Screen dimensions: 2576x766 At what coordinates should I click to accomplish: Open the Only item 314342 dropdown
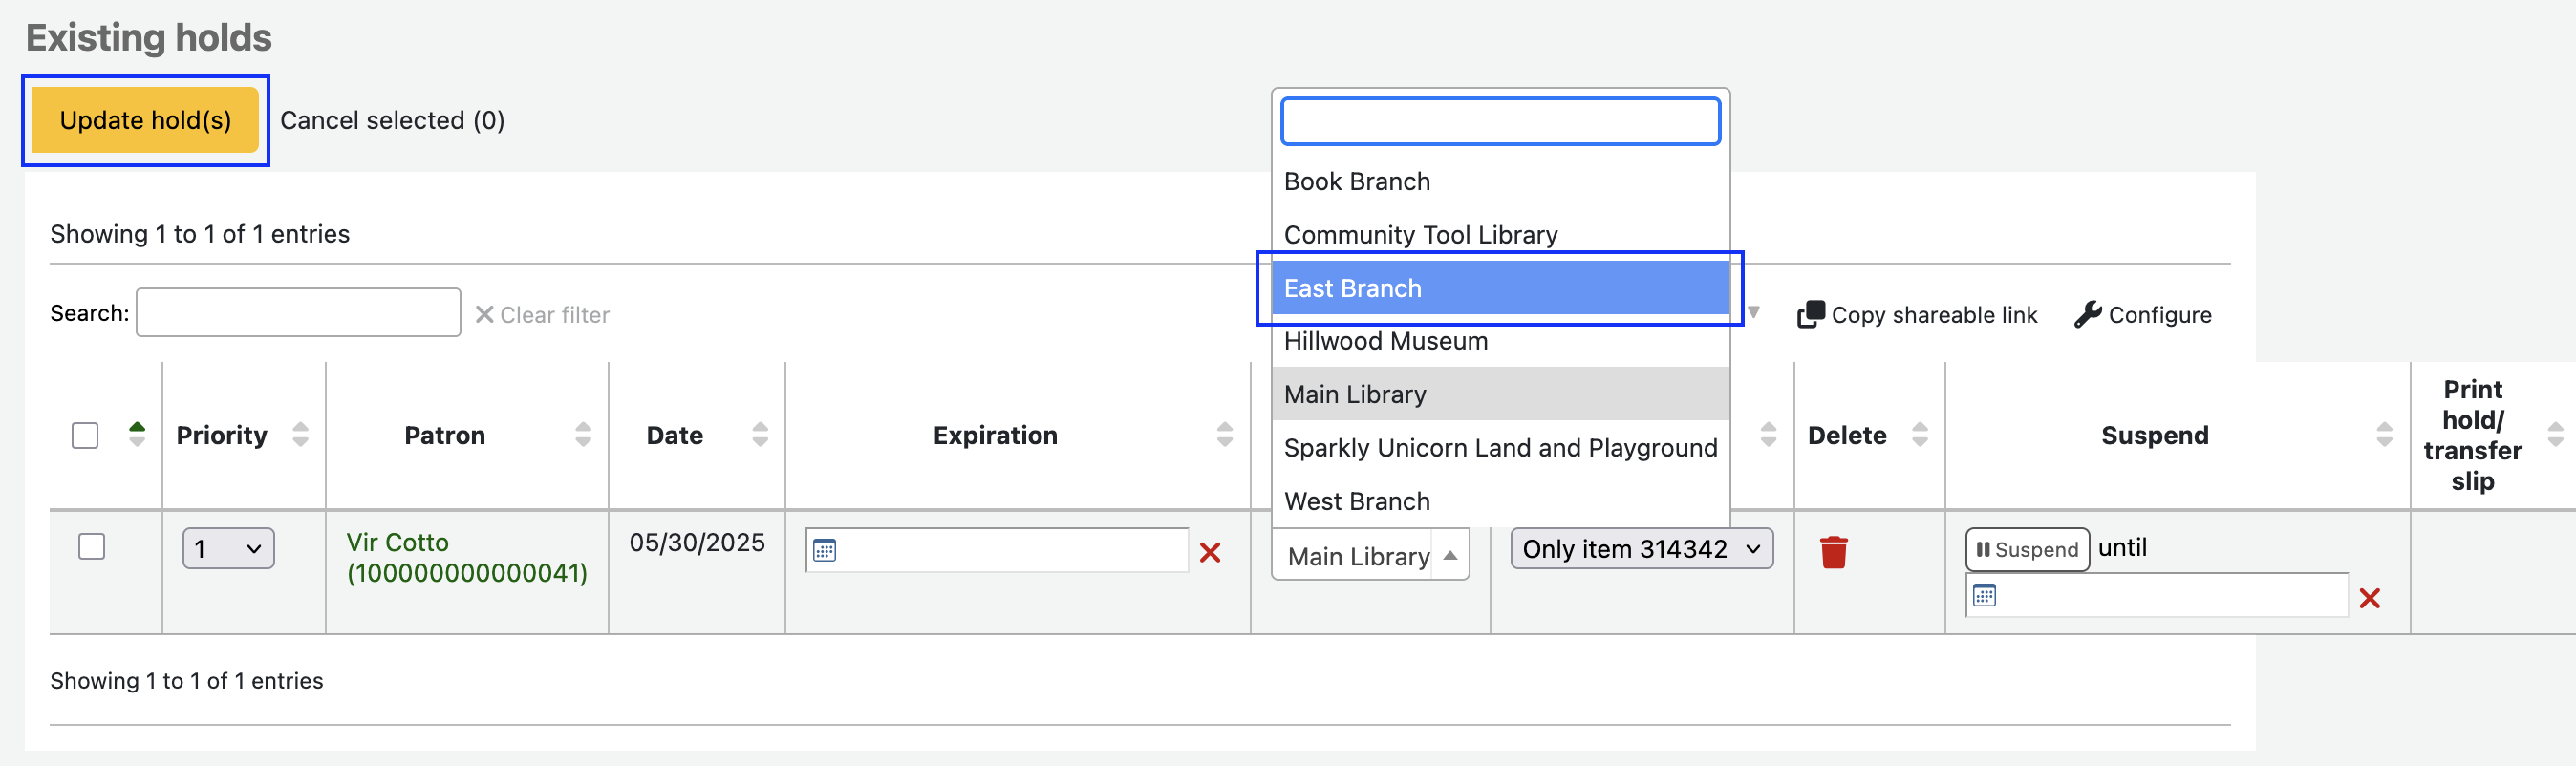click(1640, 548)
